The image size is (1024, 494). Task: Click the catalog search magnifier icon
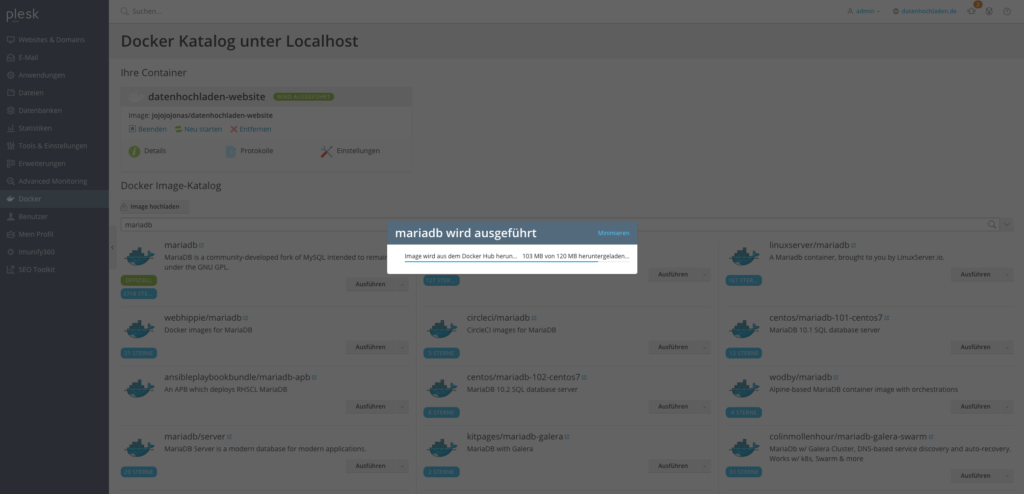[x=992, y=225]
